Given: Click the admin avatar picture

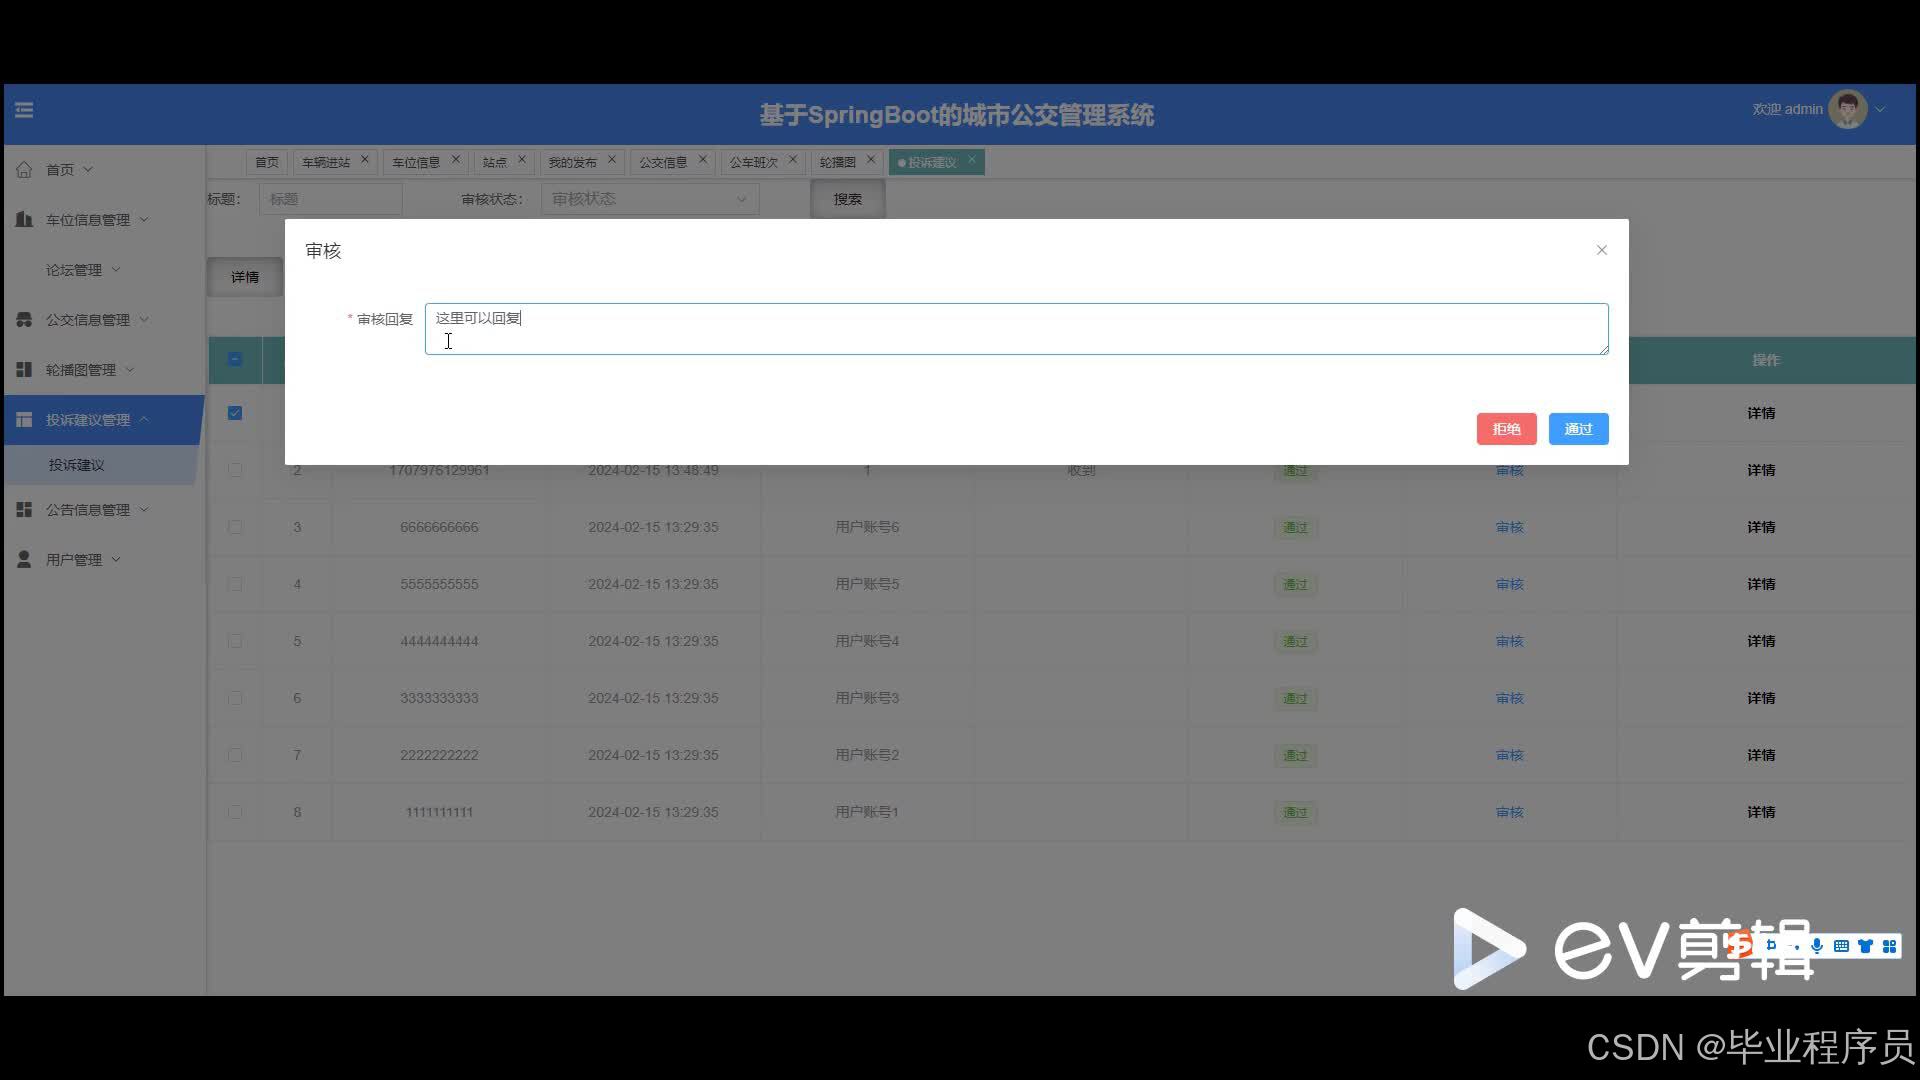Looking at the screenshot, I should [x=1846, y=110].
